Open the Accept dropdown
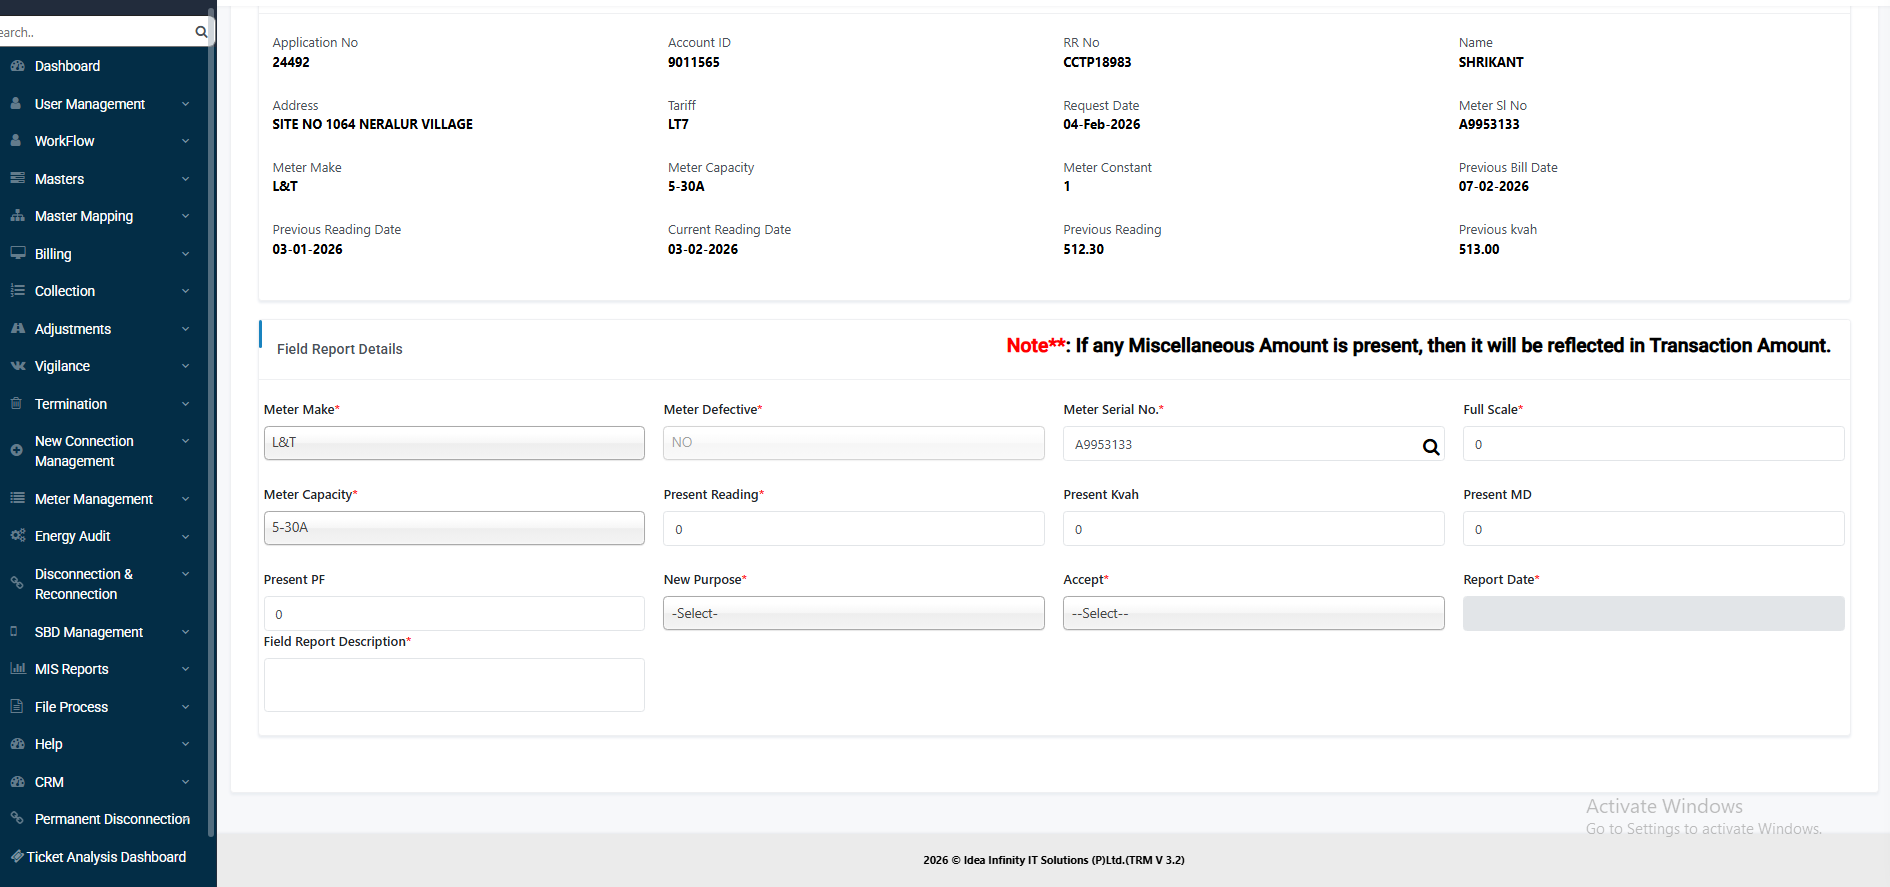The height and width of the screenshot is (887, 1890). click(1253, 613)
